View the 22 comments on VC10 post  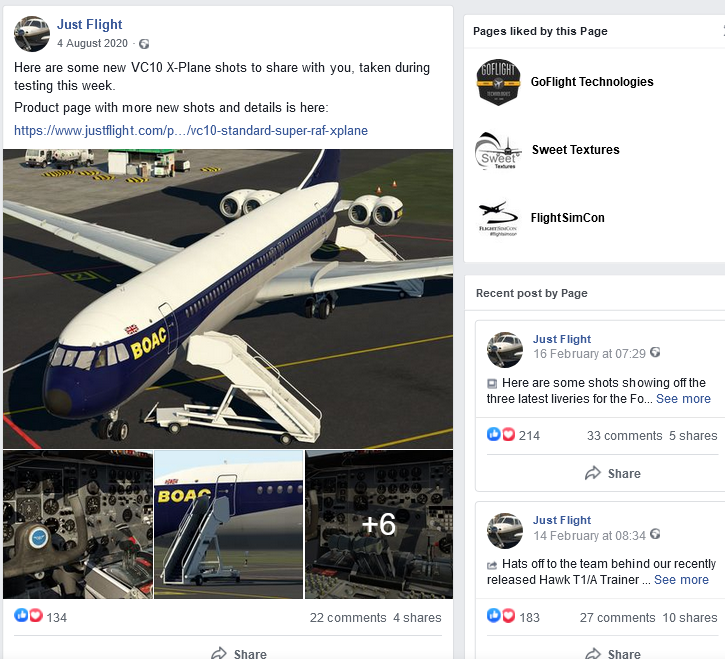pos(348,617)
